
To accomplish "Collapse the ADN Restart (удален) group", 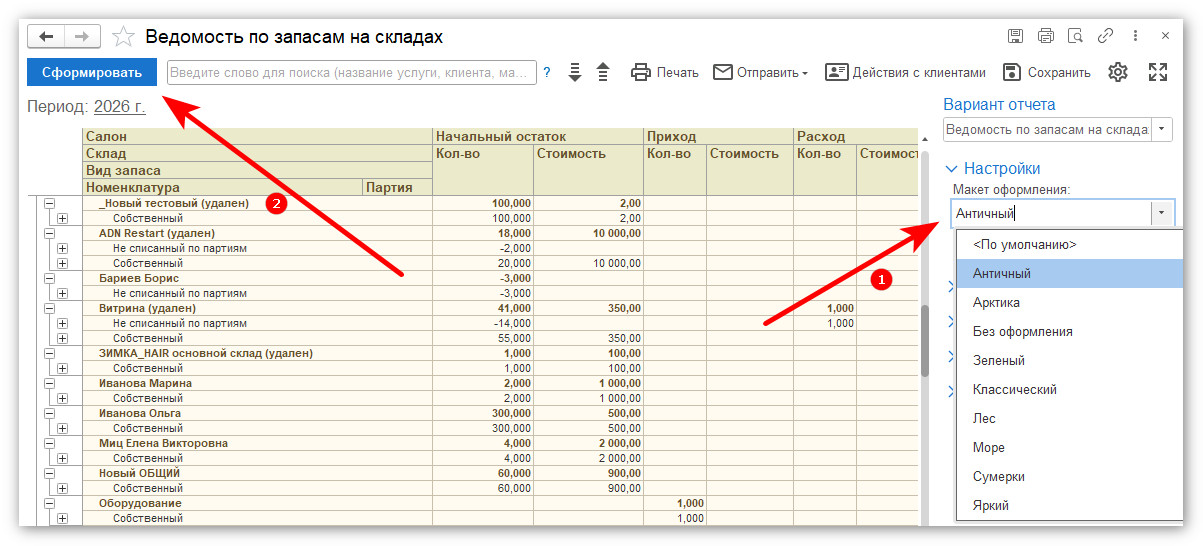I will tap(47, 233).
